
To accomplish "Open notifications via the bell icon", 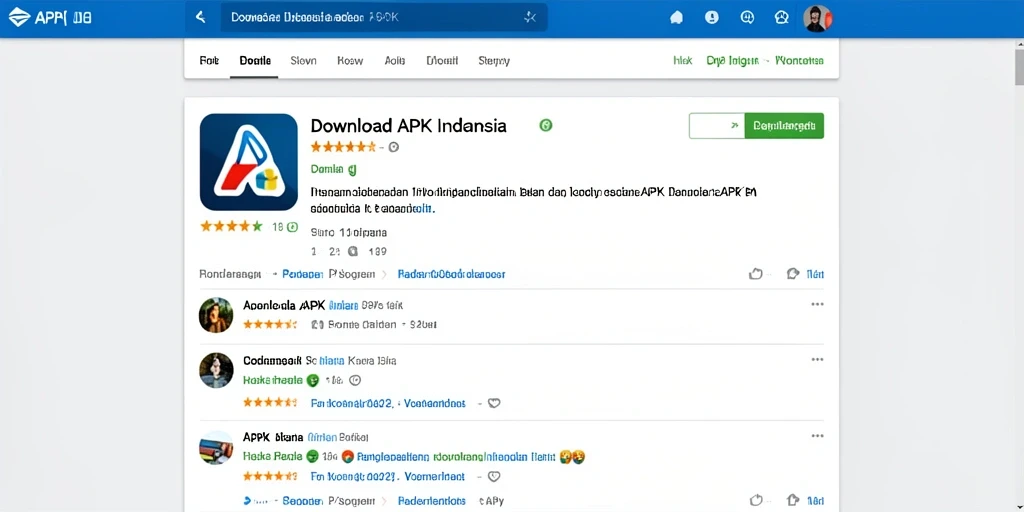I will point(677,18).
